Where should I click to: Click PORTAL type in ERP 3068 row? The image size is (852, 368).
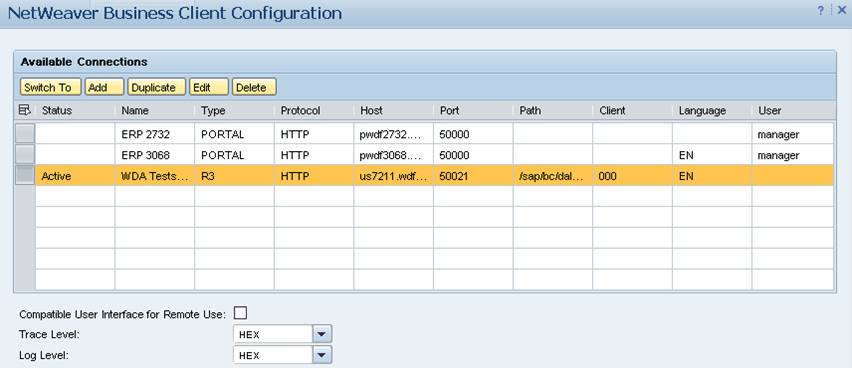coord(234,155)
